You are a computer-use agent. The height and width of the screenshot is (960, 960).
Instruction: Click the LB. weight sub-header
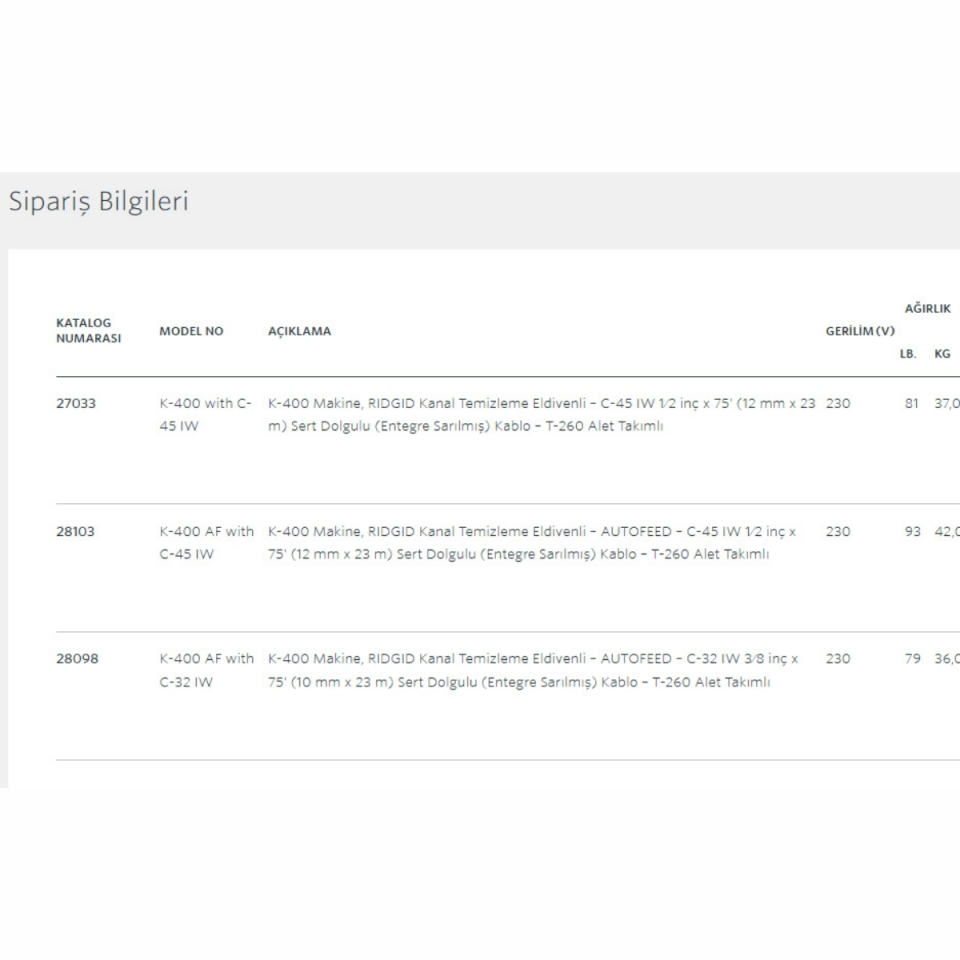coord(908,353)
